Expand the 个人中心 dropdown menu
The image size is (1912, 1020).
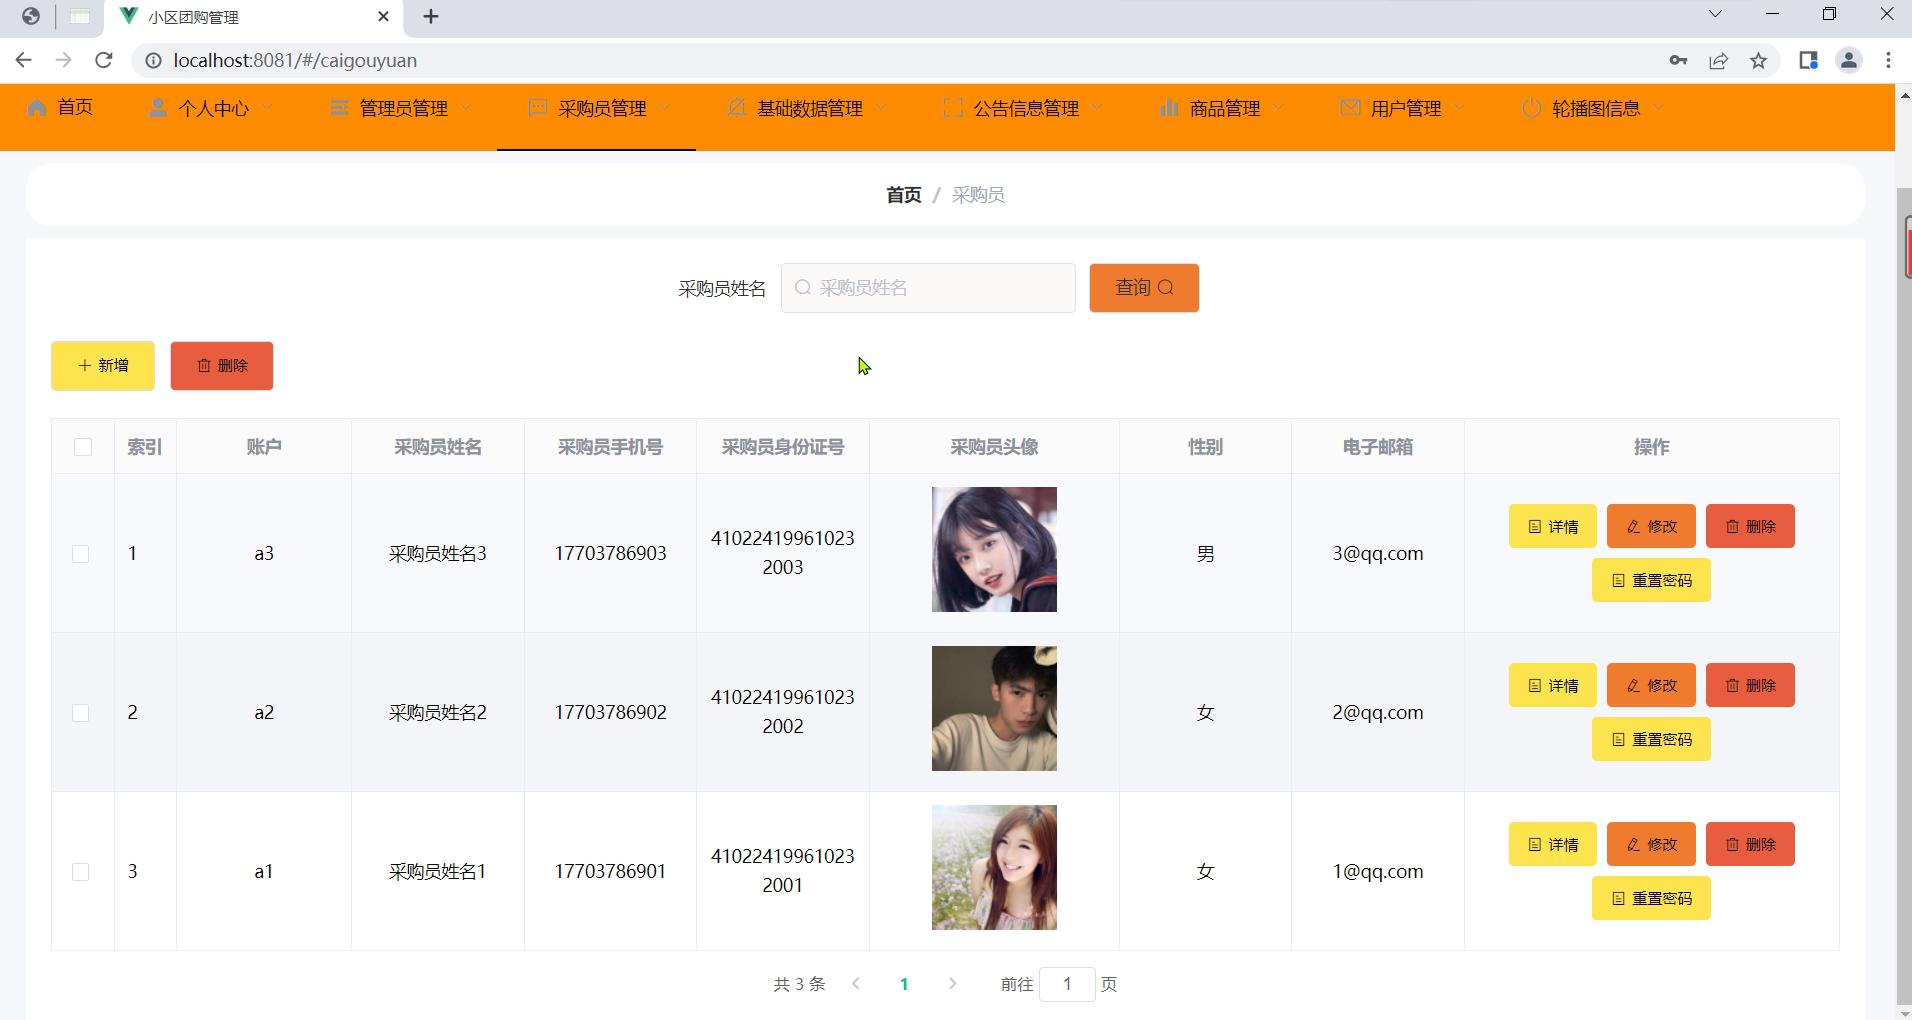pos(211,108)
